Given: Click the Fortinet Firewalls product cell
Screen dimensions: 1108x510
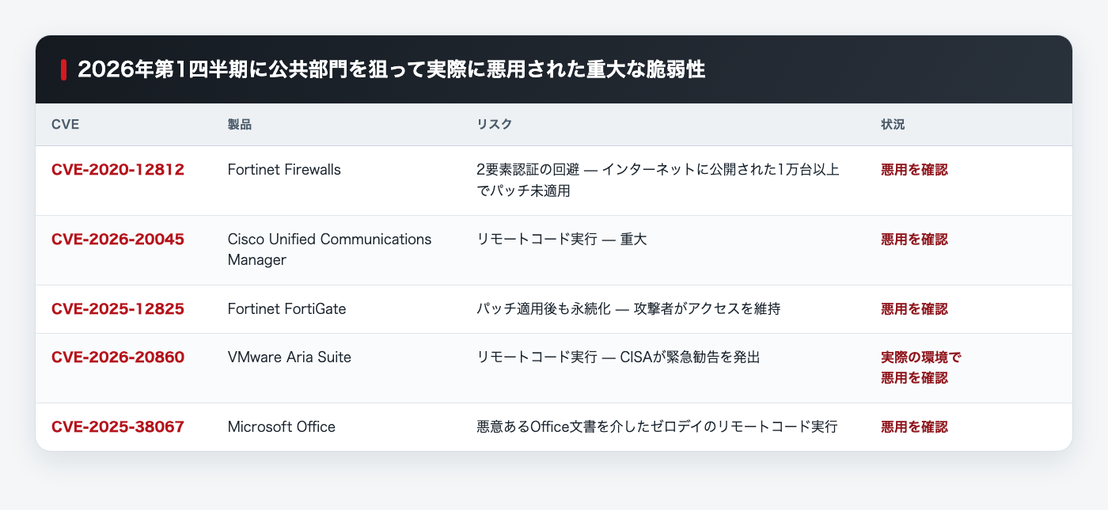Looking at the screenshot, I should pyautogui.click(x=284, y=170).
